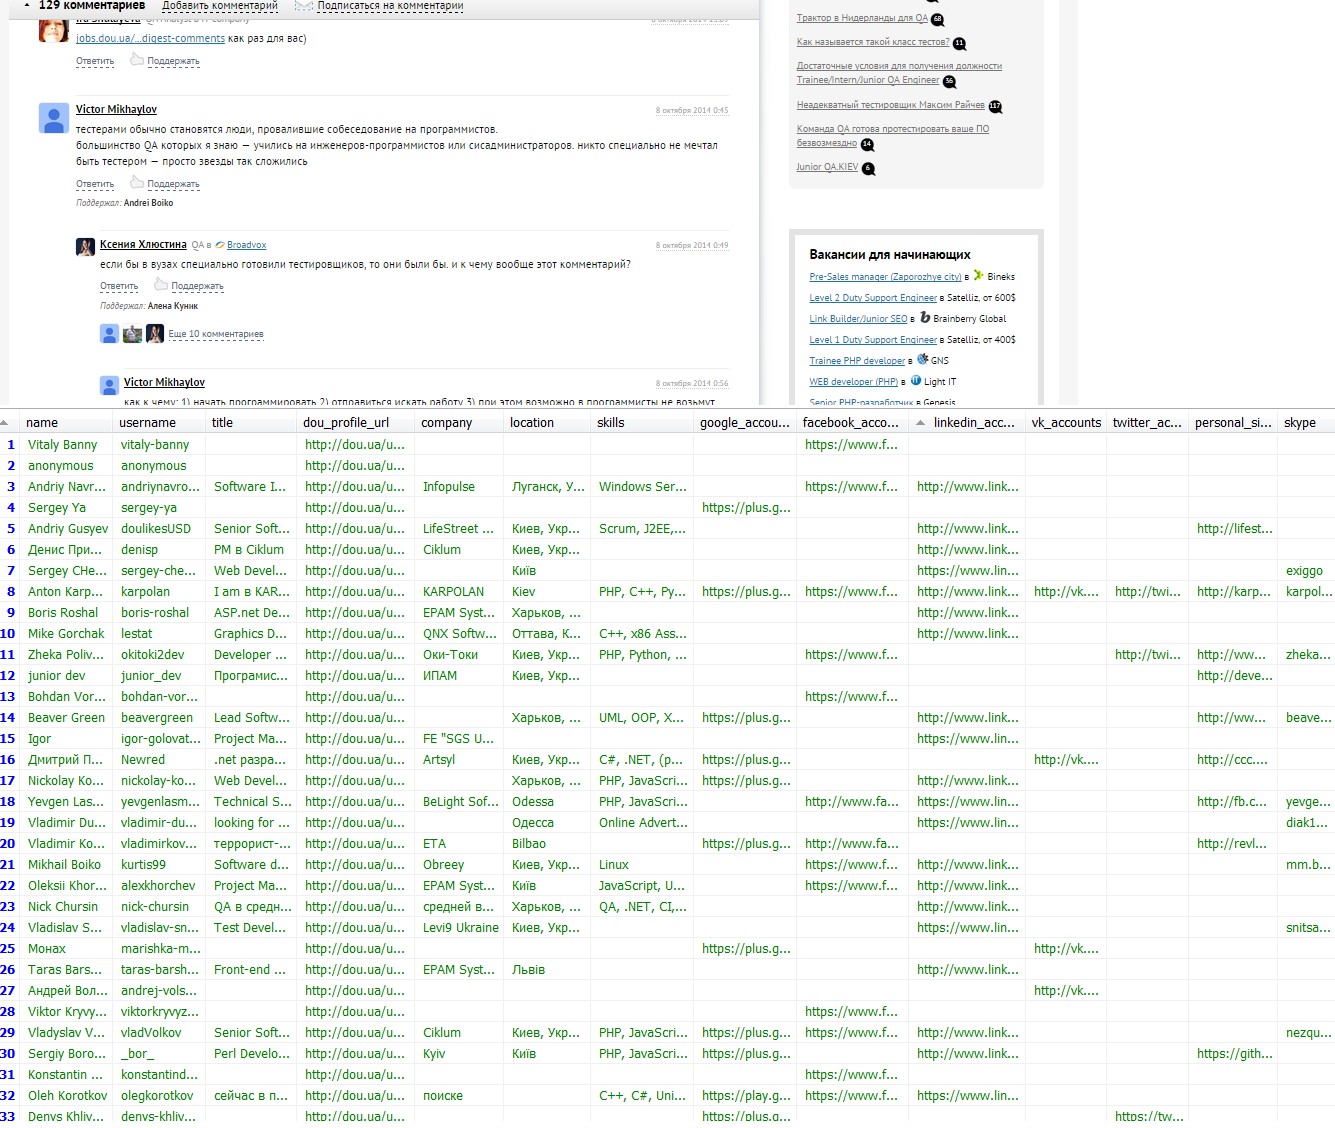Click Ответить under Ксения Хлюстина's comment

pos(119,286)
